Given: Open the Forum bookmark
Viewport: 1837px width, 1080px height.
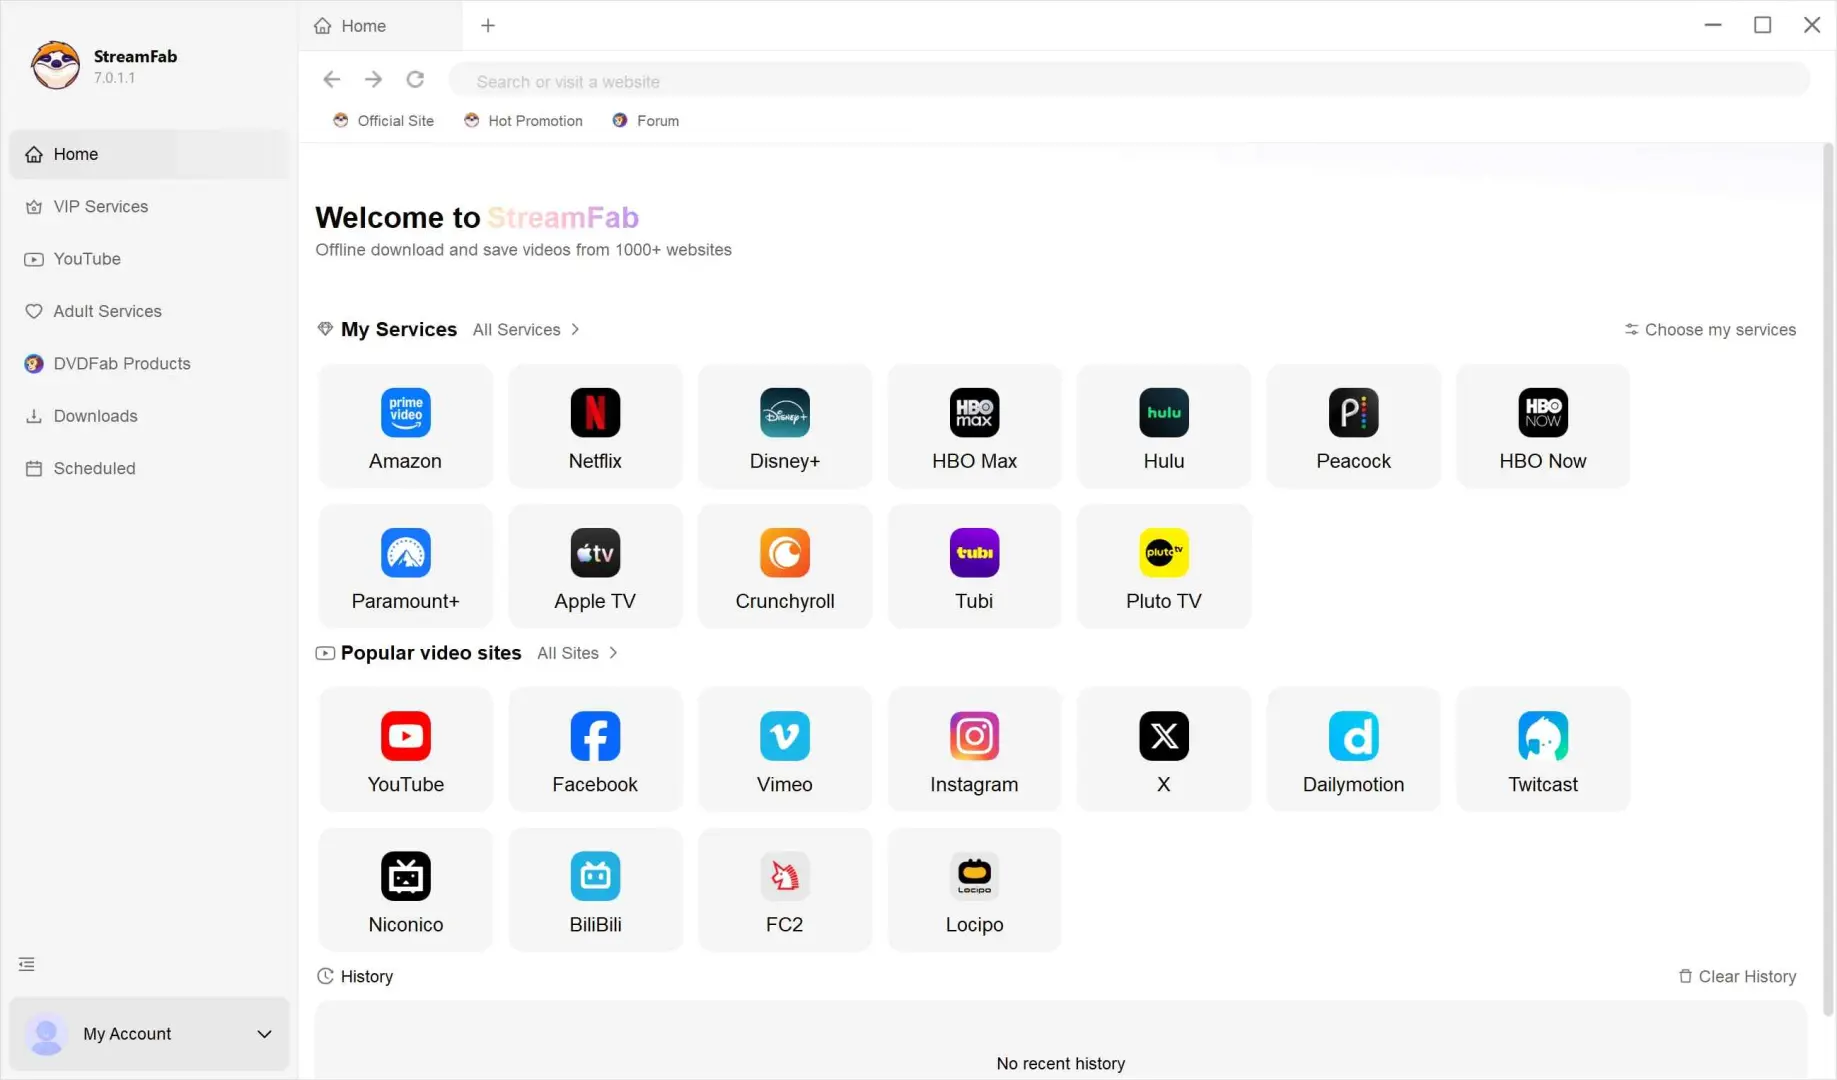Looking at the screenshot, I should pos(646,121).
